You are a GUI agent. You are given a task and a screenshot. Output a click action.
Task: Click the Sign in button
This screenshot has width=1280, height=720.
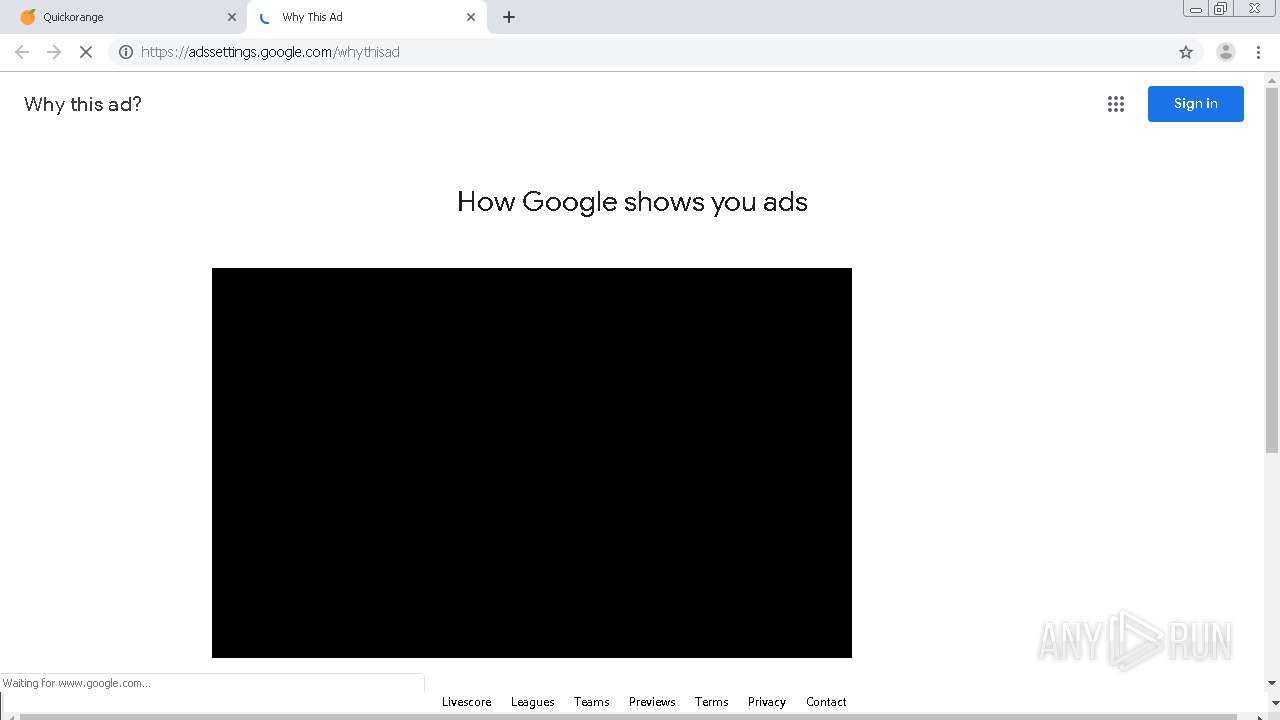pos(1196,104)
